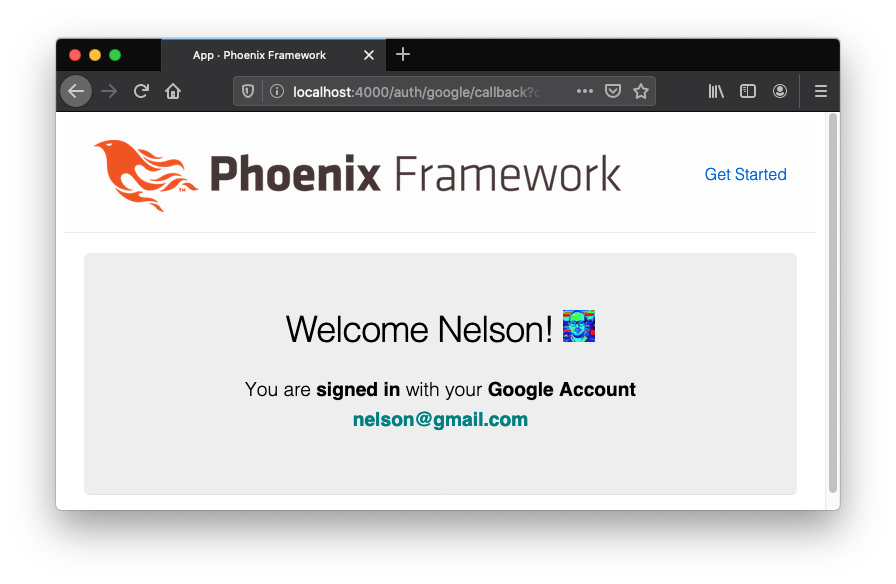
Task: Click the Phoenix Framework logo
Action: pyautogui.click(x=358, y=174)
